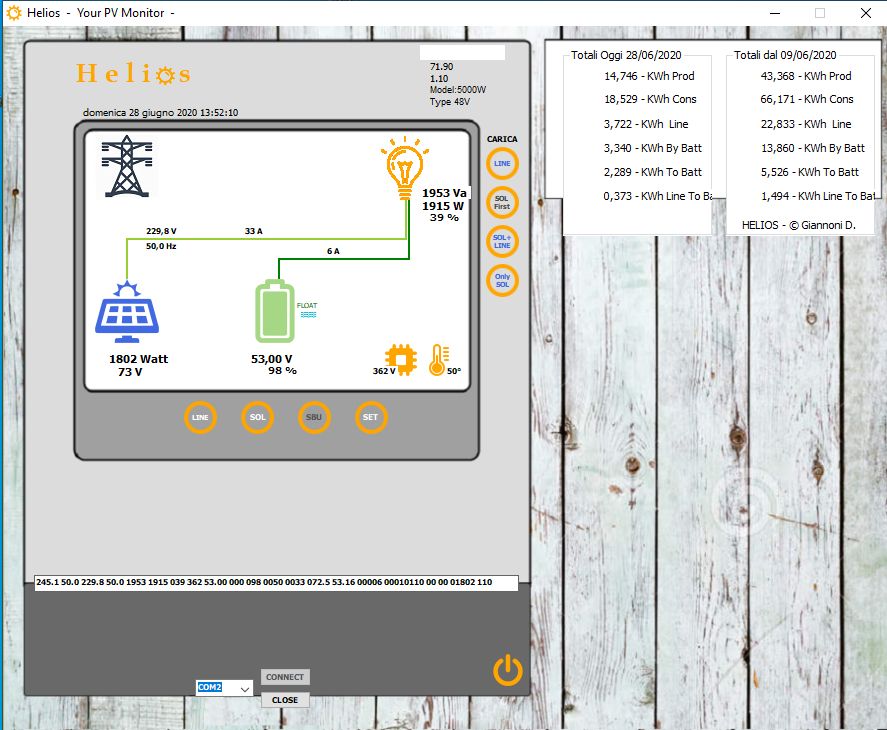The image size is (887, 730).
Task: Click the raw serial data text field
Action: [276, 582]
